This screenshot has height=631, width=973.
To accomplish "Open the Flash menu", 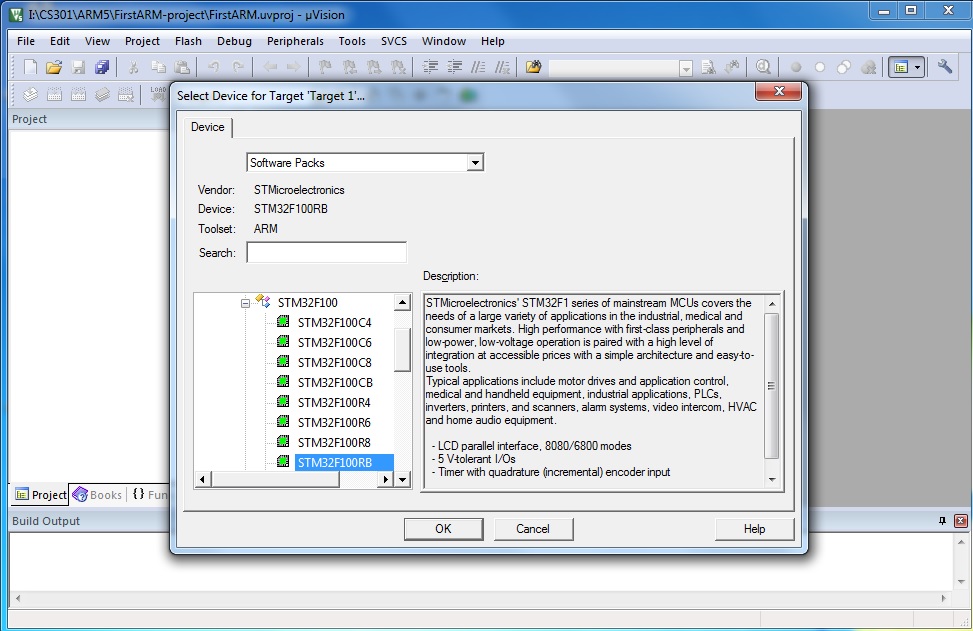I will (x=188, y=41).
